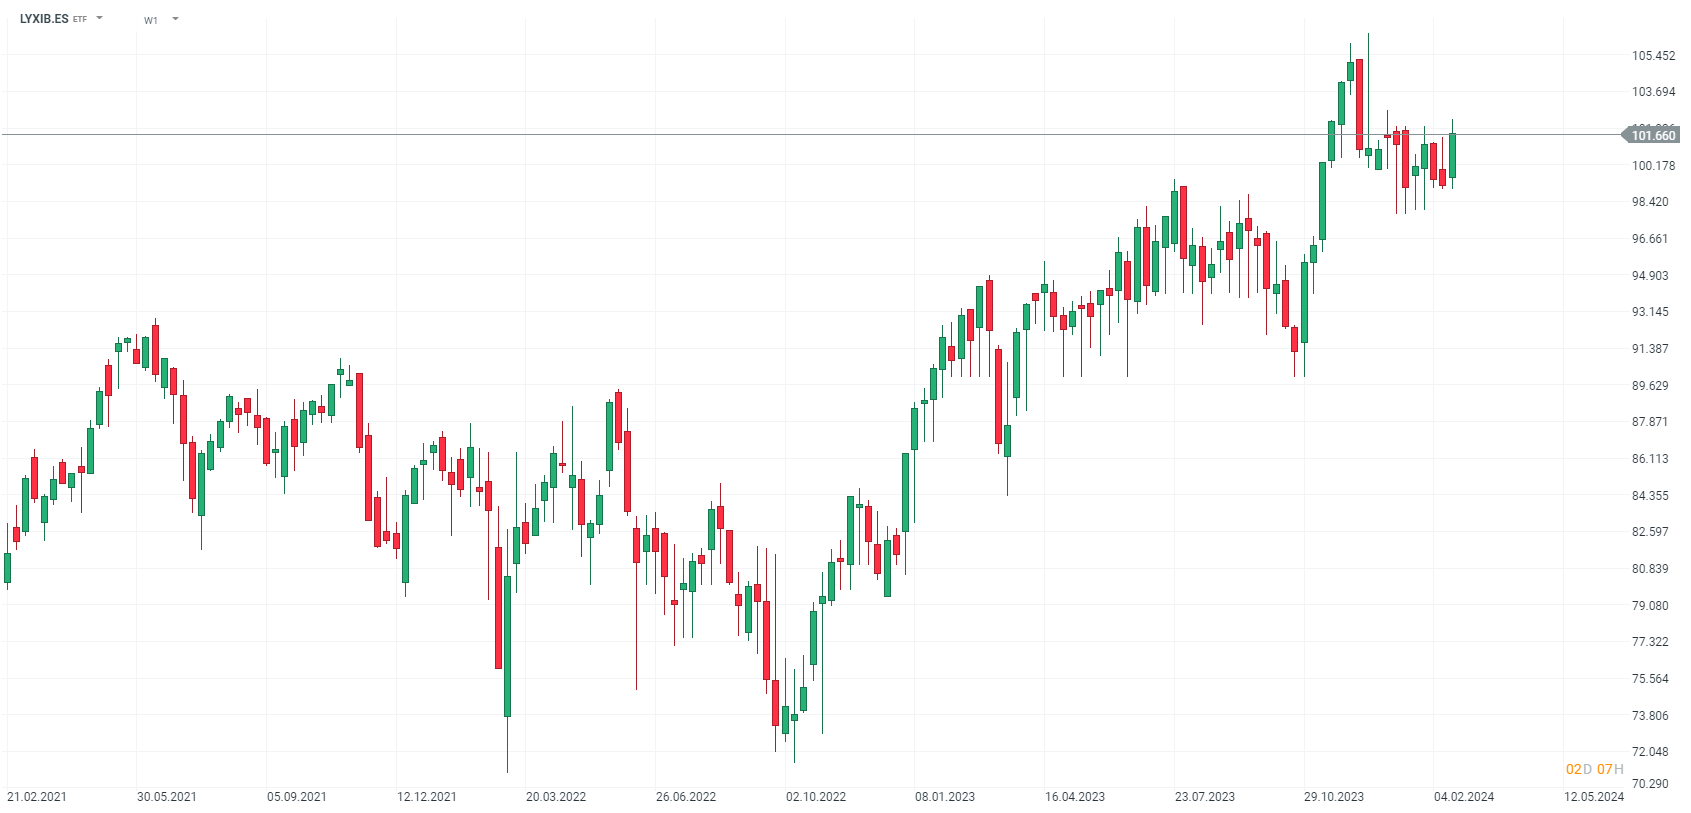Click the 84.355 price axis label
This screenshot has width=1691, height=813.
pos(1650,496)
